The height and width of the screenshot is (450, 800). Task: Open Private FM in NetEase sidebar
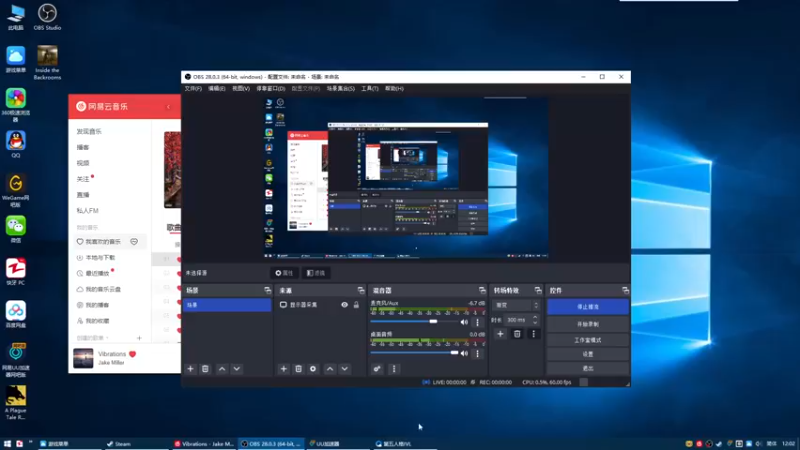click(x=87, y=211)
